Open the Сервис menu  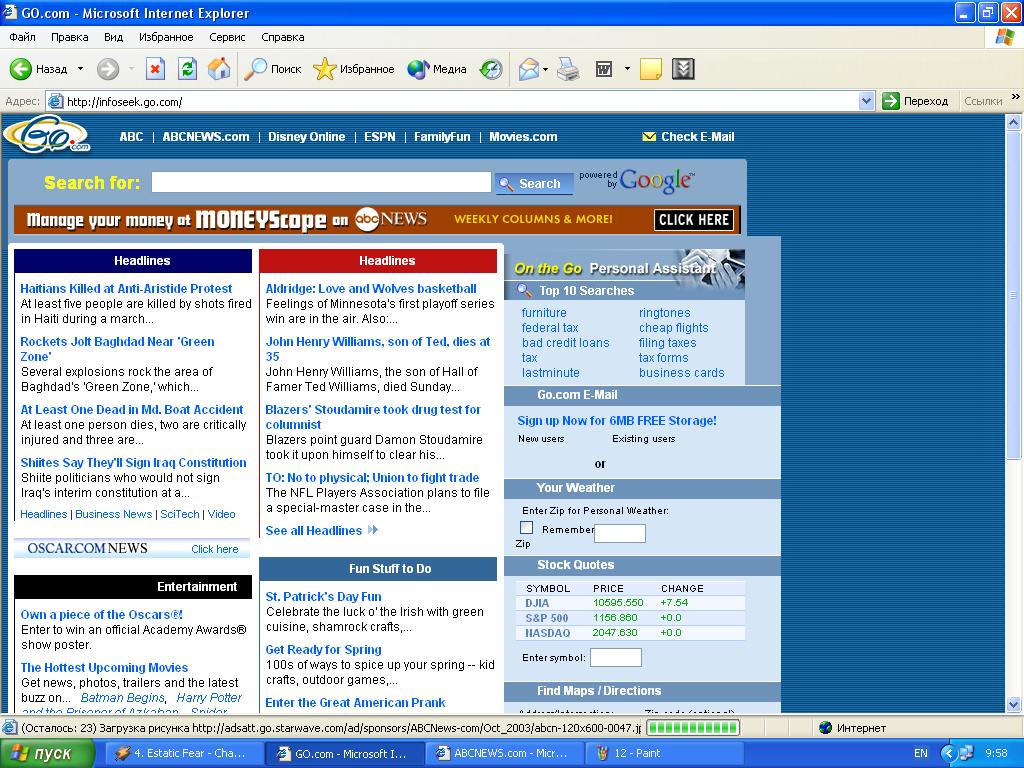[227, 37]
